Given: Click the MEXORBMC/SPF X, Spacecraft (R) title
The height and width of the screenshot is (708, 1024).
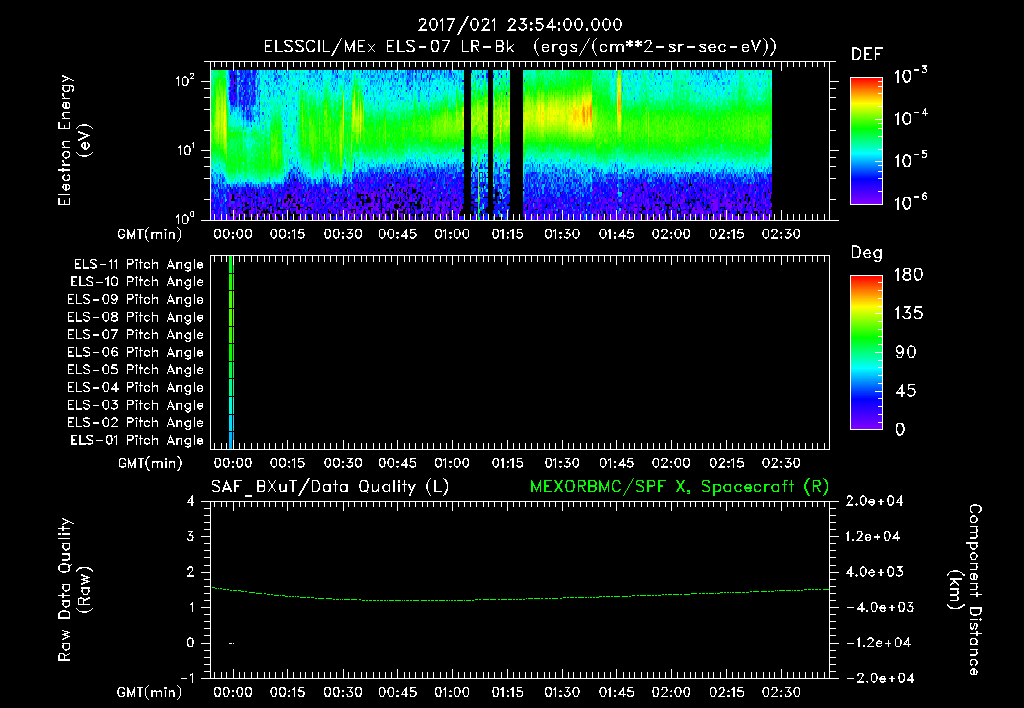Looking at the screenshot, I should [679, 487].
